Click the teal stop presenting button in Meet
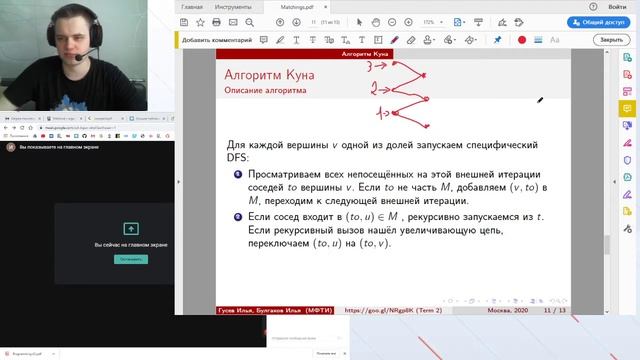The width and height of the screenshot is (640, 360). click(x=131, y=259)
